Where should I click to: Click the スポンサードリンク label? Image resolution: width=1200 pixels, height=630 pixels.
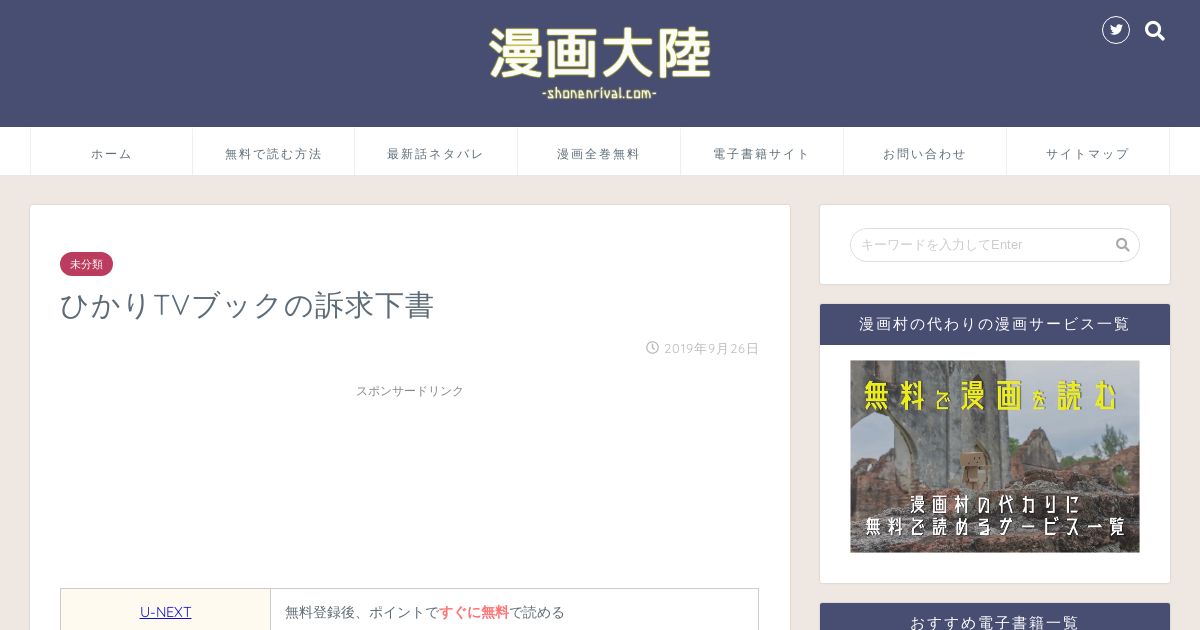click(410, 391)
